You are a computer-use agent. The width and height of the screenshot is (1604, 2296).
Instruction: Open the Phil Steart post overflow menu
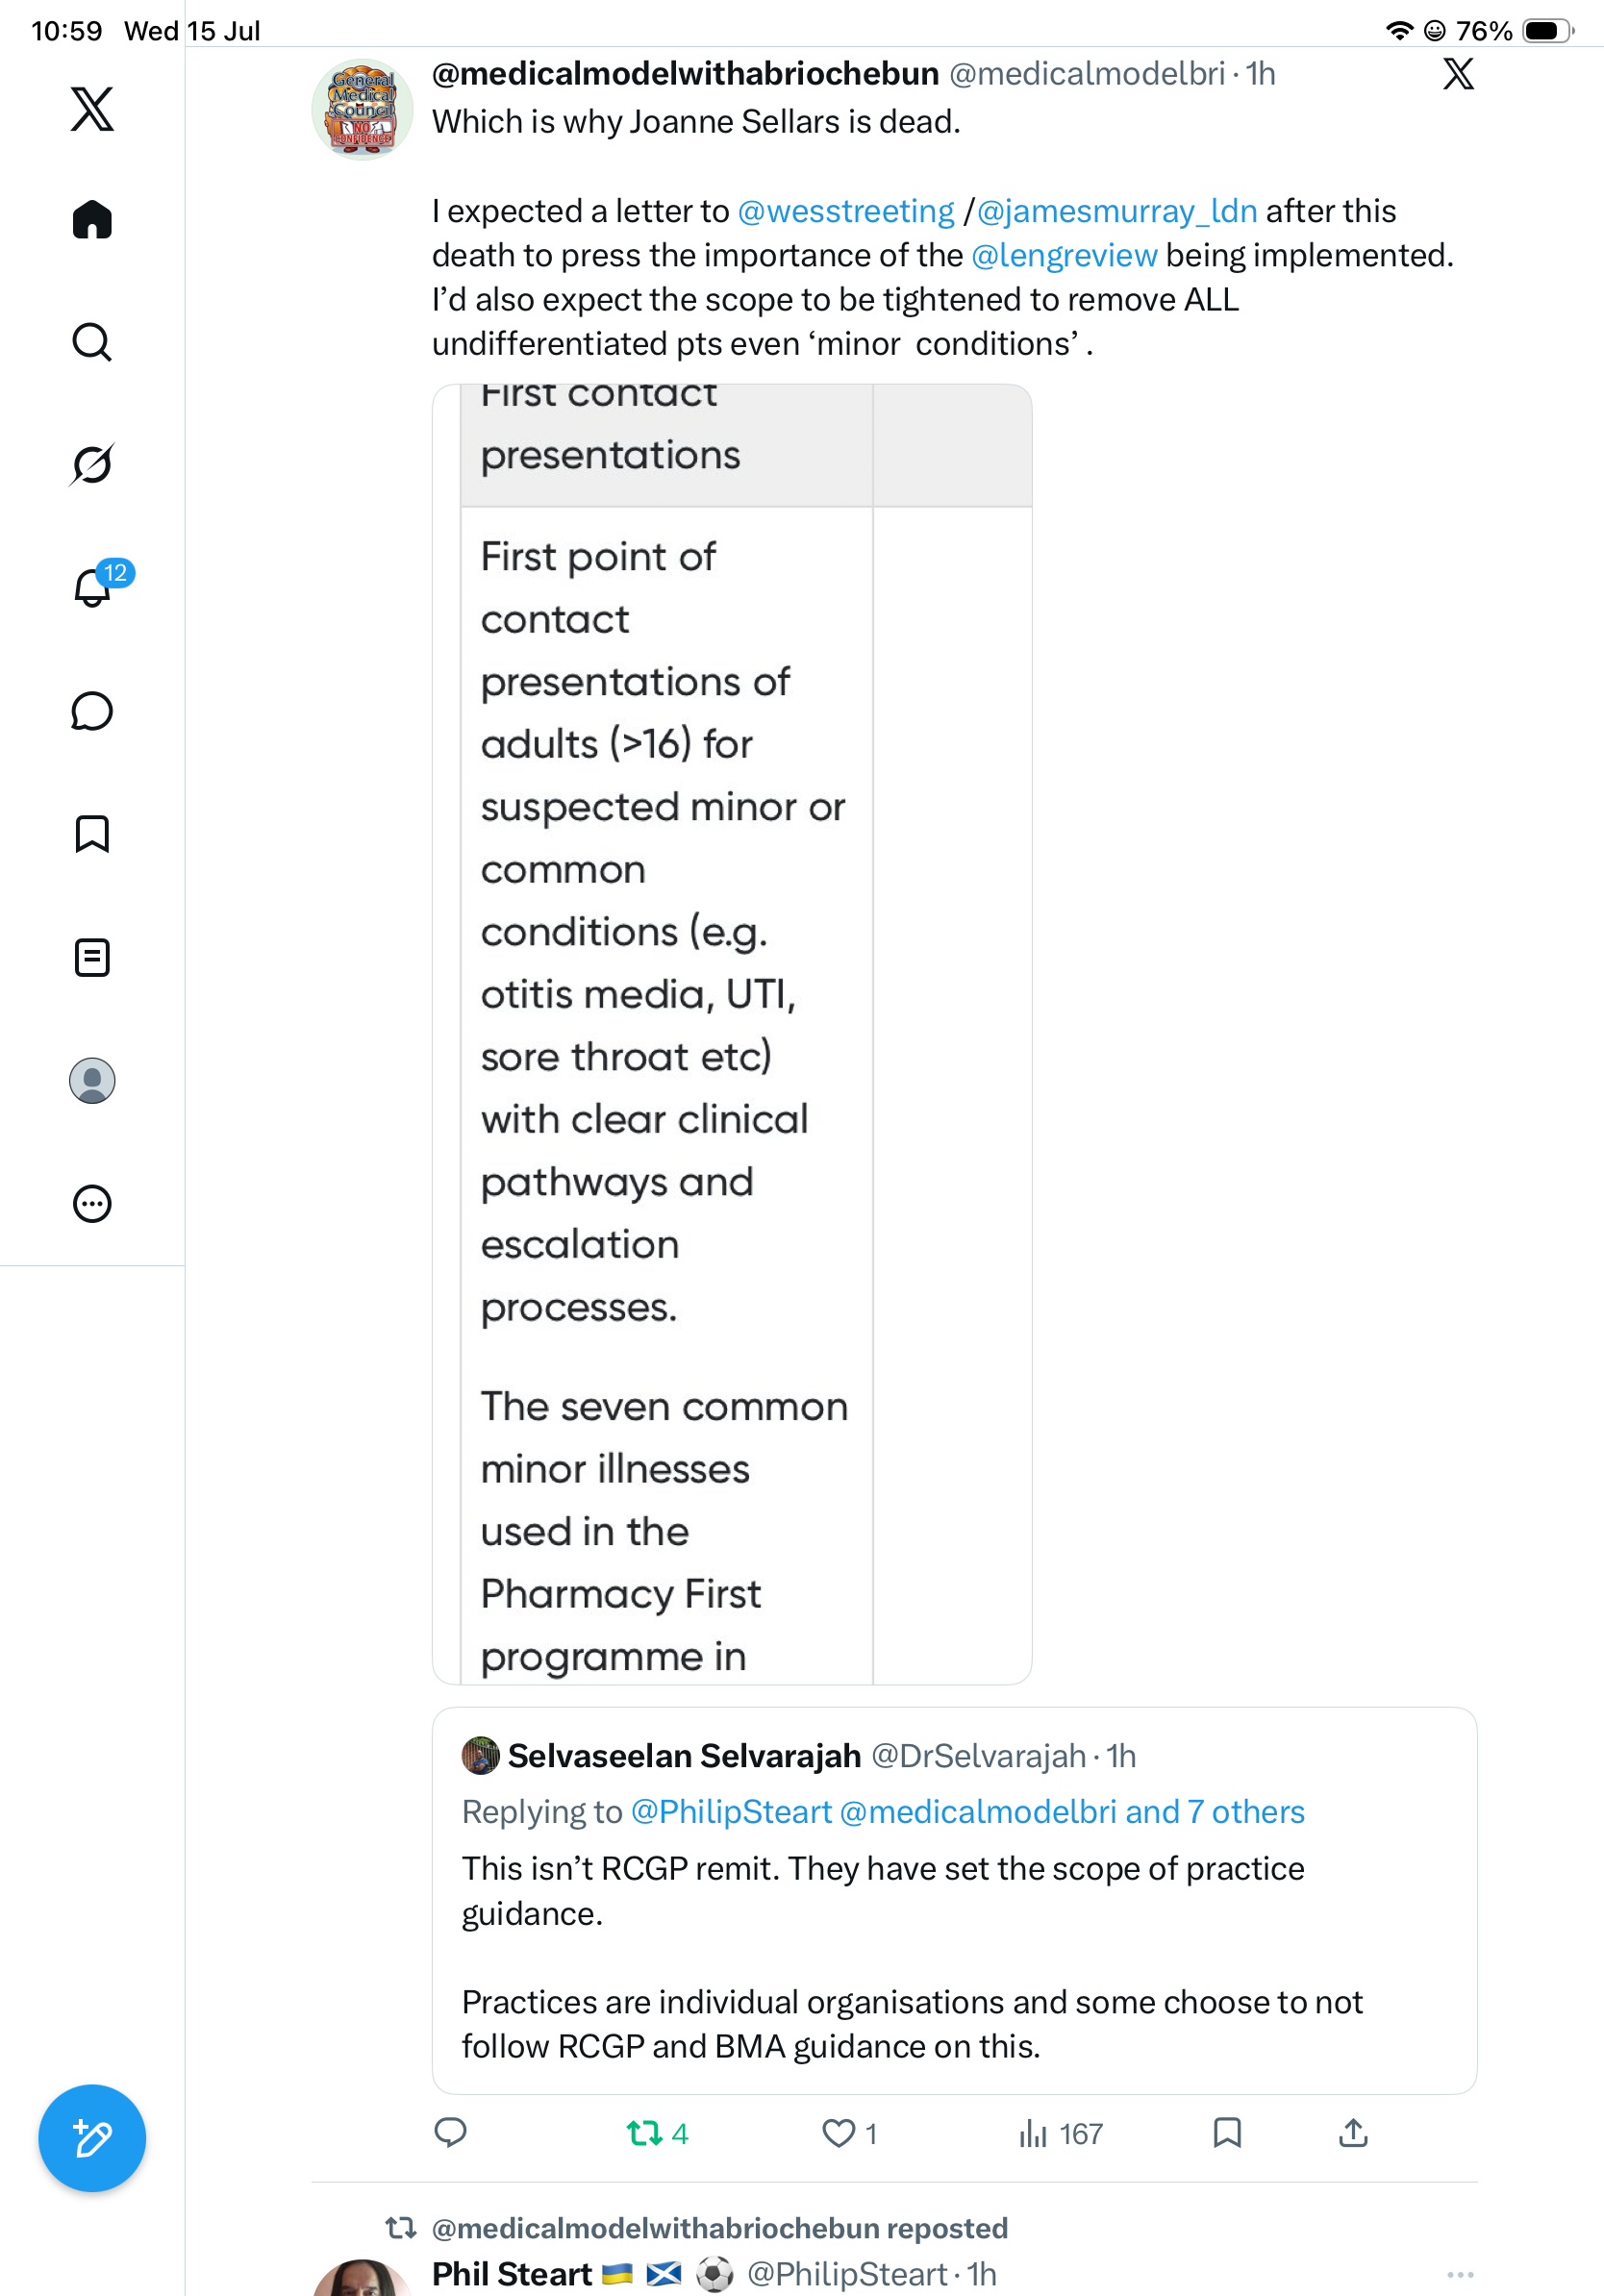tap(1460, 2273)
